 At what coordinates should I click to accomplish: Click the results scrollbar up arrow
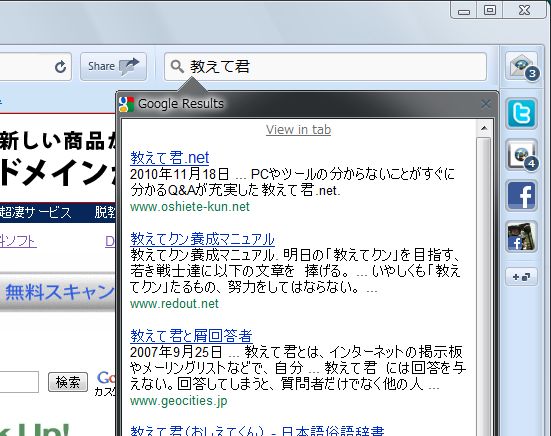(x=484, y=128)
